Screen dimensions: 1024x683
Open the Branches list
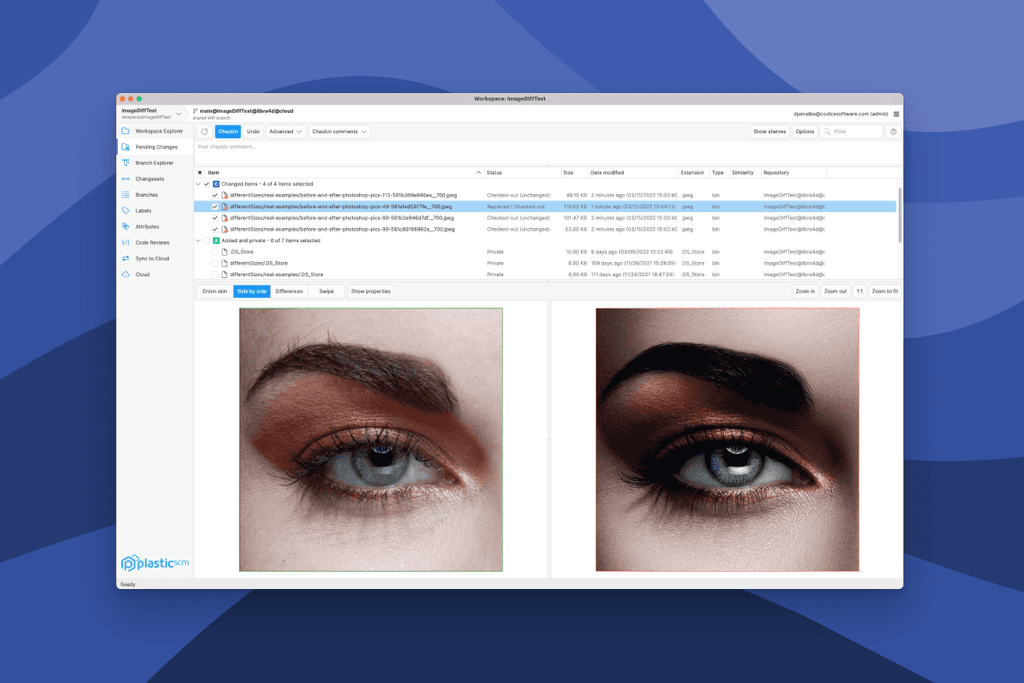(153, 195)
